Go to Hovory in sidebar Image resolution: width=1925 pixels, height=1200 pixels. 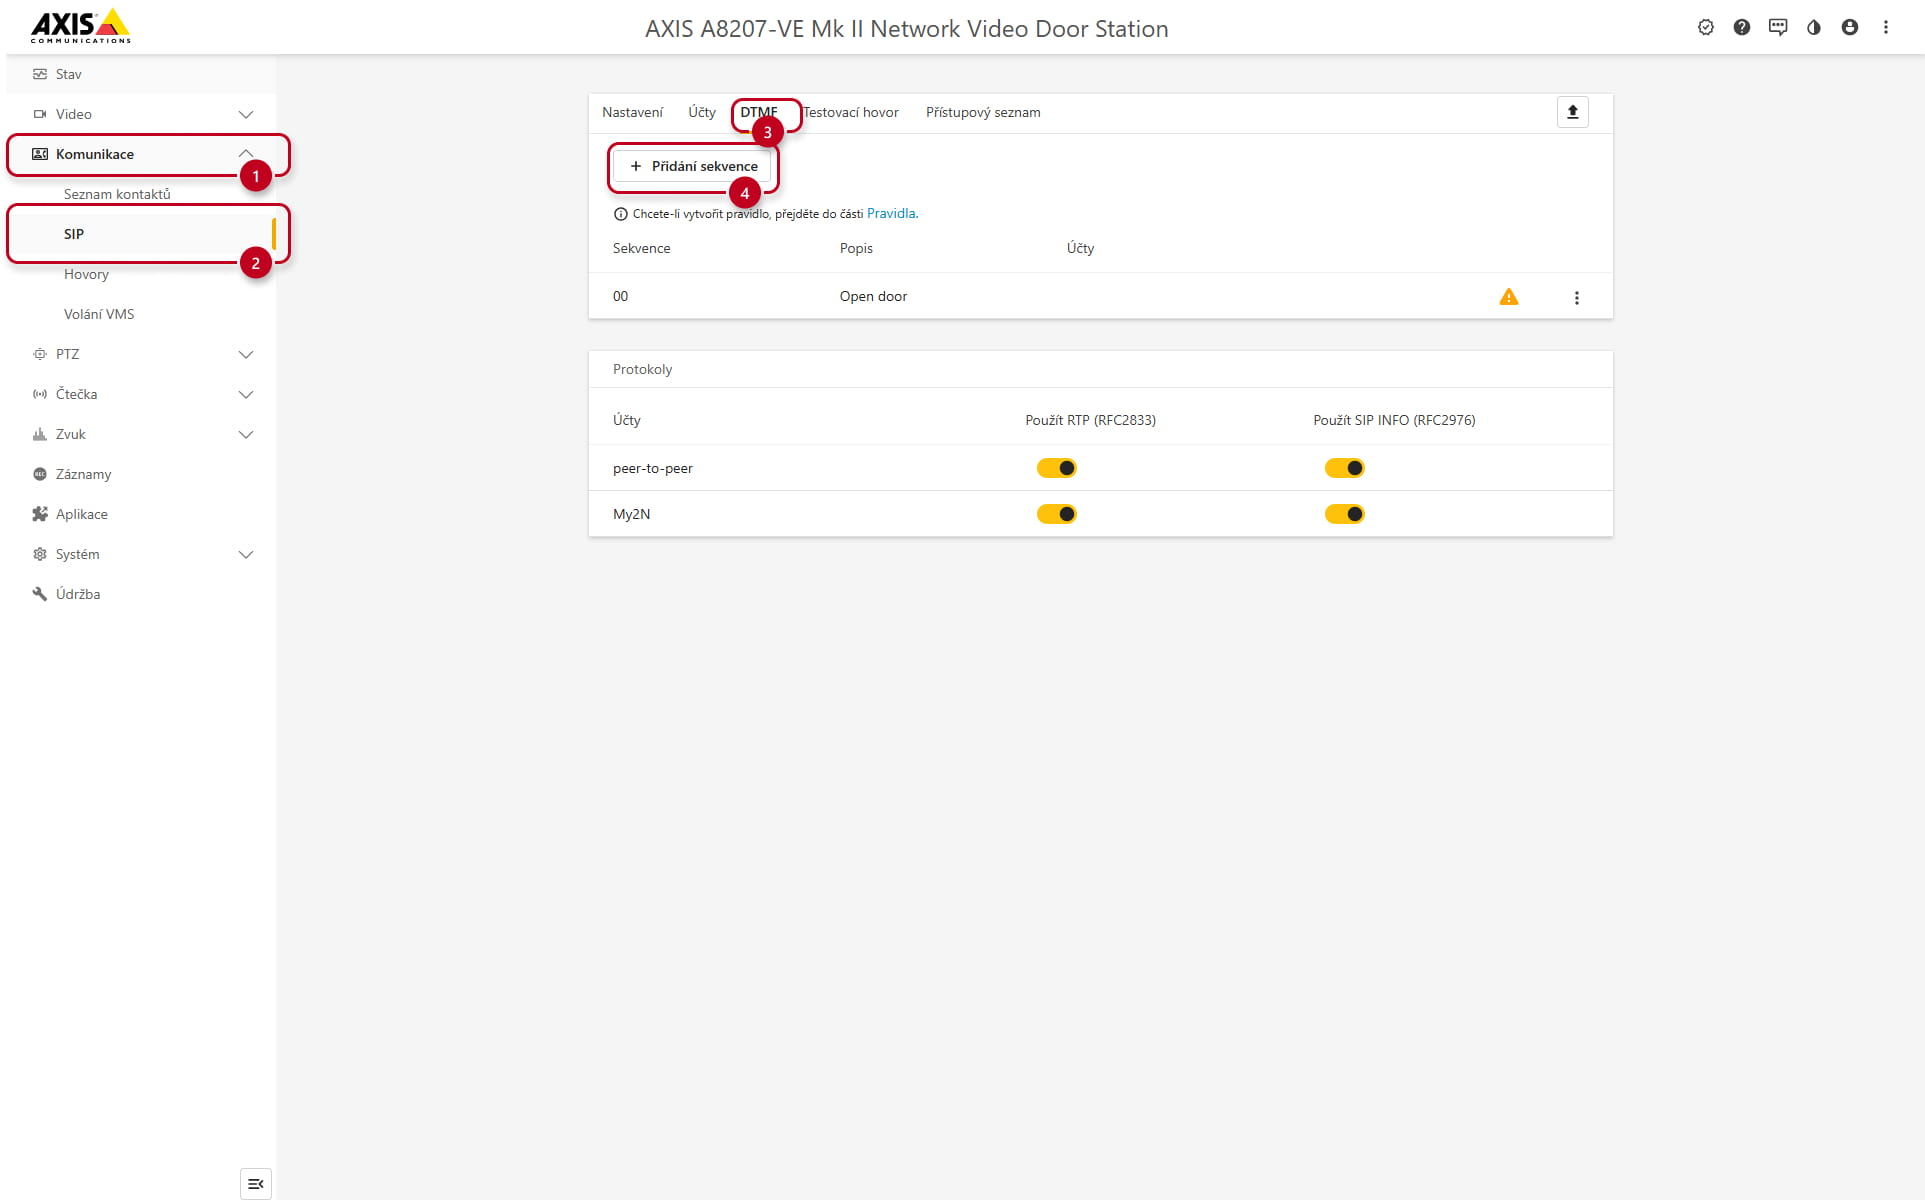pos(86,274)
